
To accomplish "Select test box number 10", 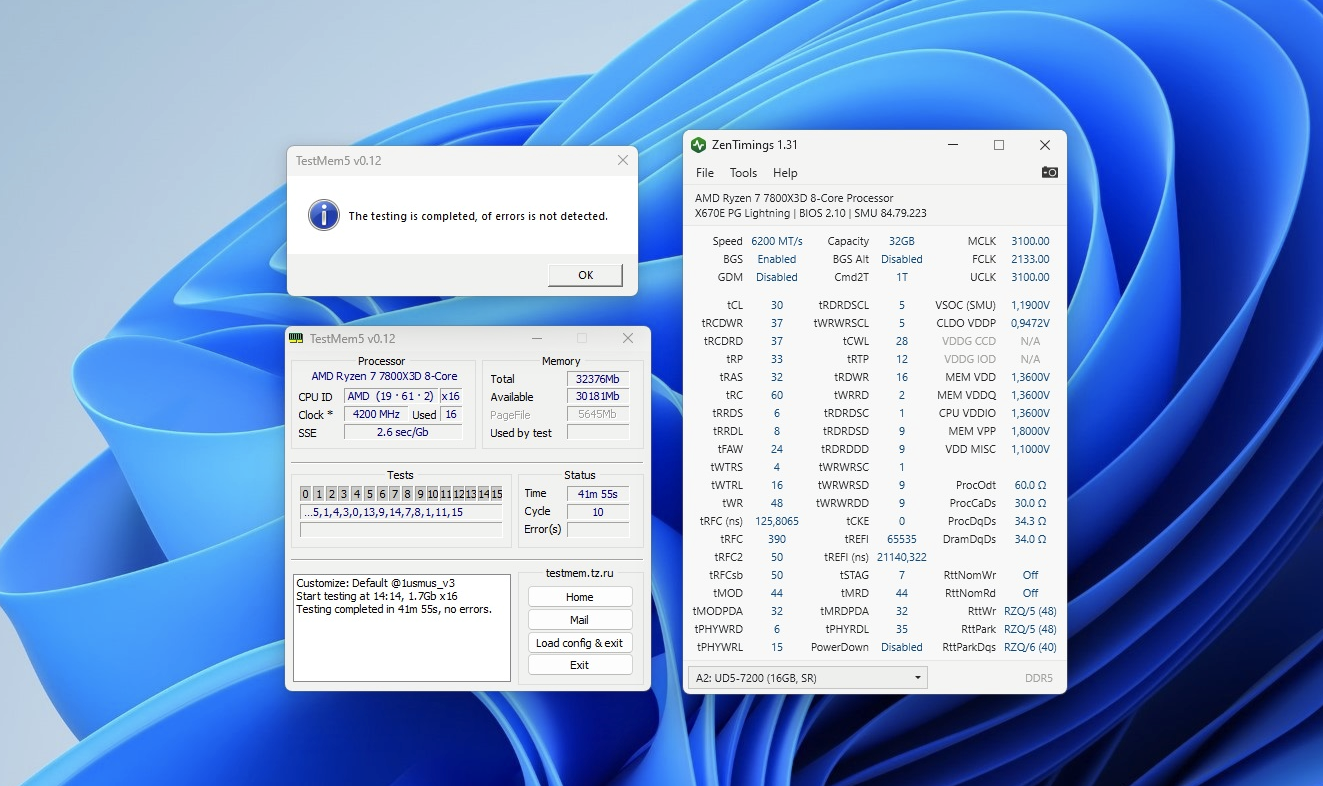I will point(433,494).
